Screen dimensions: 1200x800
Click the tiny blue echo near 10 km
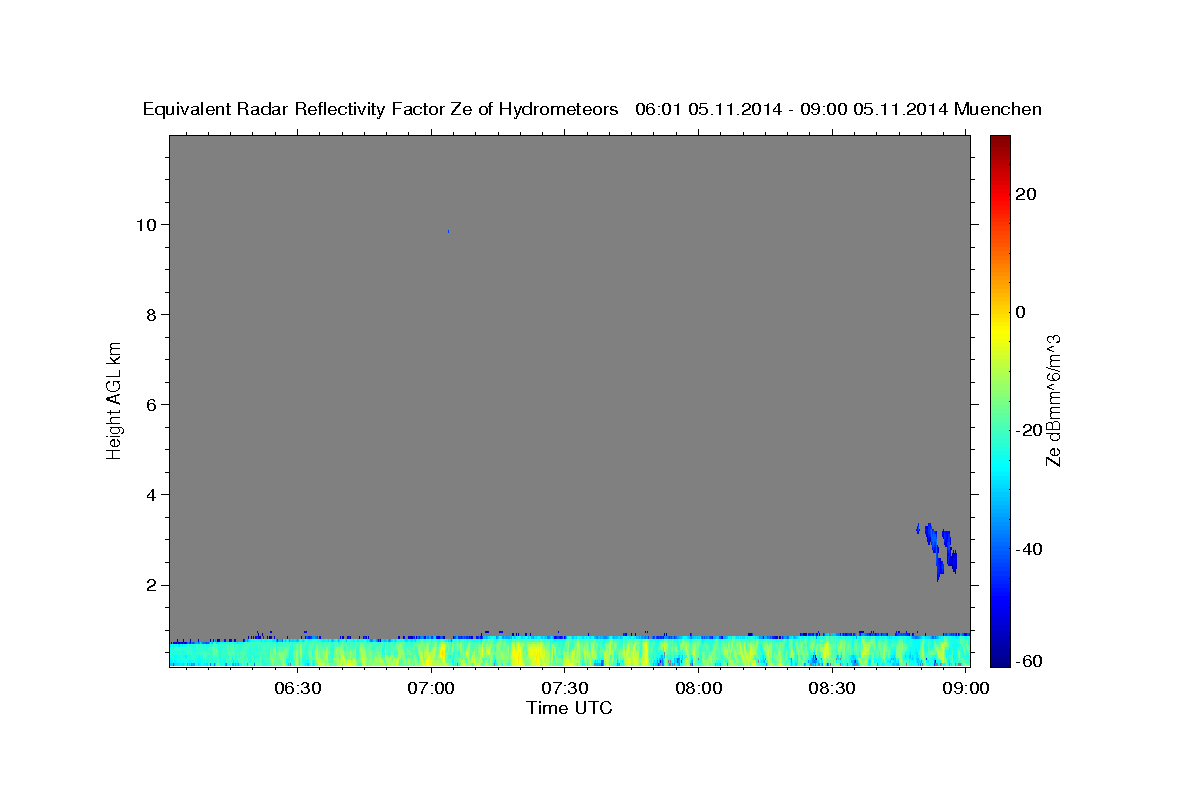[448, 231]
